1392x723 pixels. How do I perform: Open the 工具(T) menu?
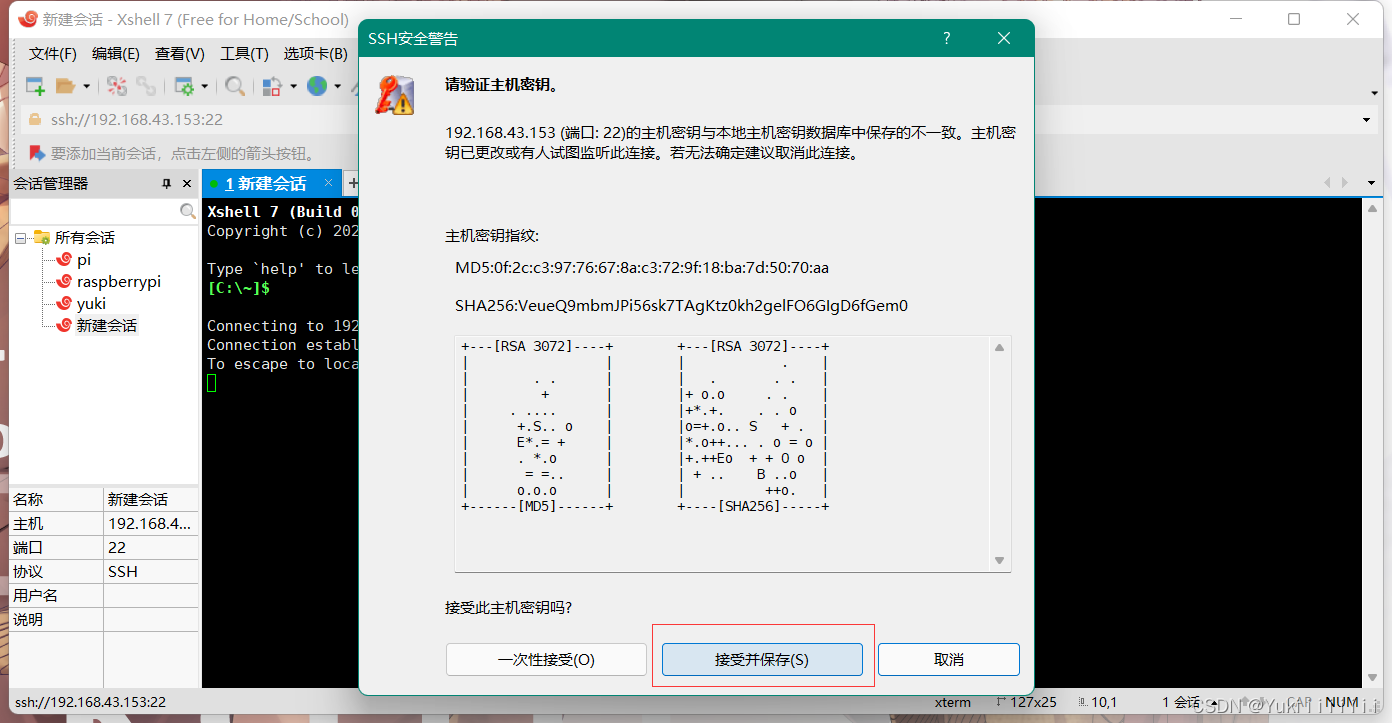tap(245, 54)
